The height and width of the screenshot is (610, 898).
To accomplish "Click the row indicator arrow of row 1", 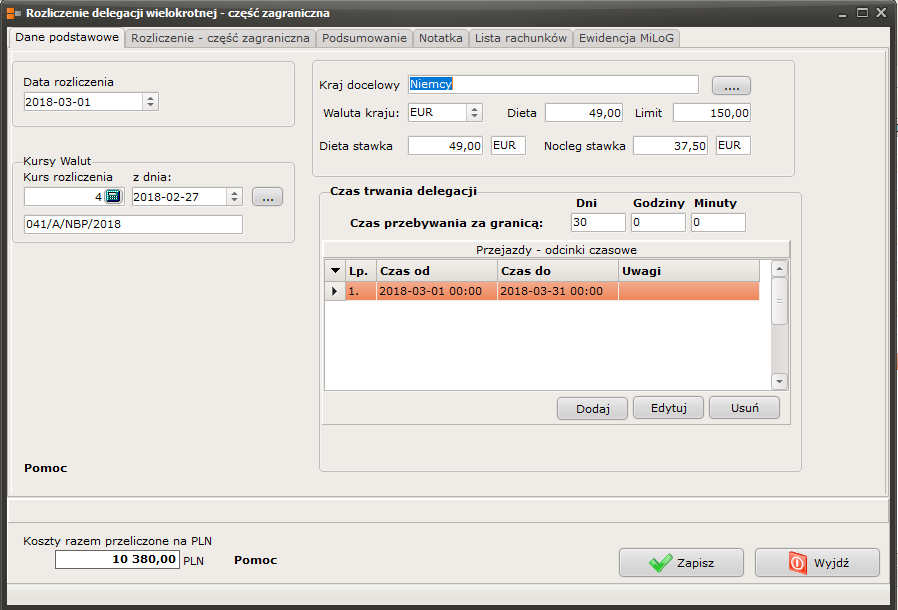I will click(334, 291).
